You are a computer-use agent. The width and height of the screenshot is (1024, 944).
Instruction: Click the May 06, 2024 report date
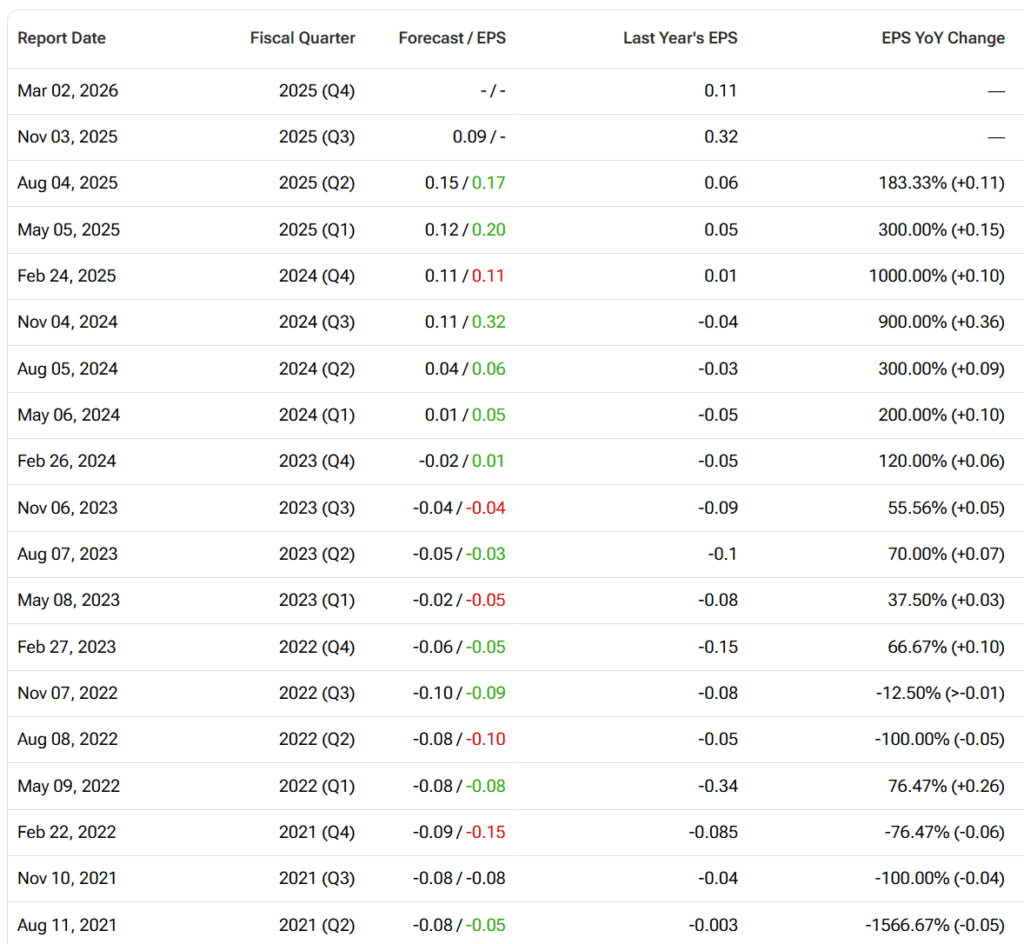point(68,415)
